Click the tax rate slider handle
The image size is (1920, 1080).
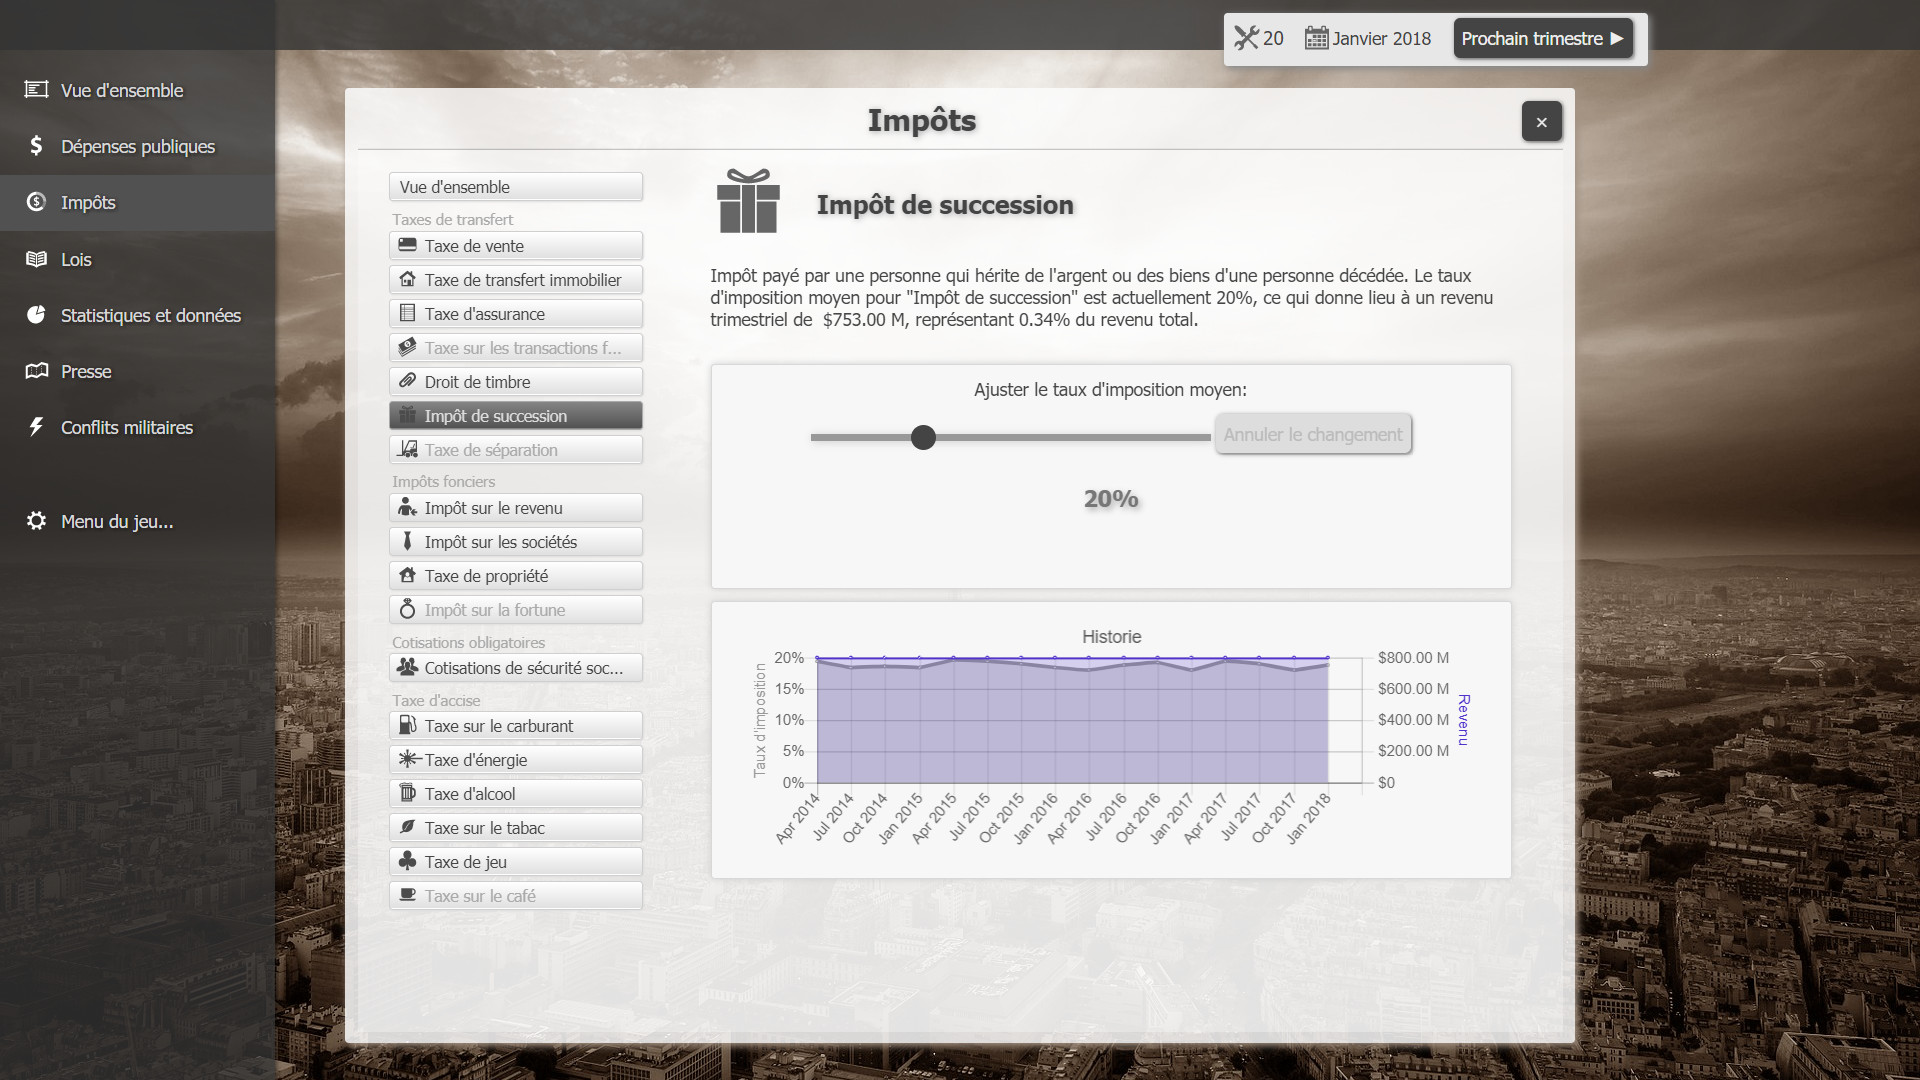tap(923, 437)
